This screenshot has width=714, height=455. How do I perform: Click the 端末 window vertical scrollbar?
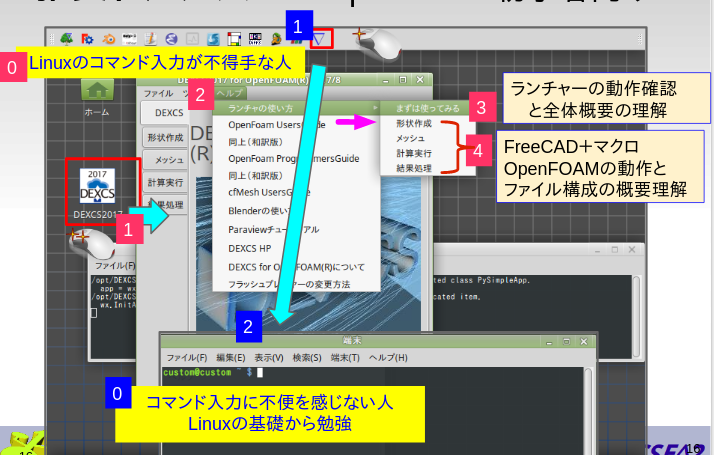(x=588, y=410)
